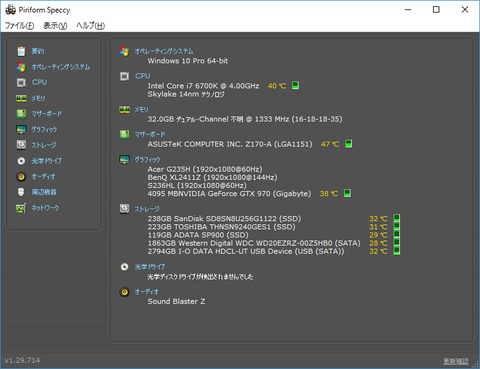This screenshot has width=480, height=369.
Task: Click the hard disk icon in summary panel
Action: 124,209
